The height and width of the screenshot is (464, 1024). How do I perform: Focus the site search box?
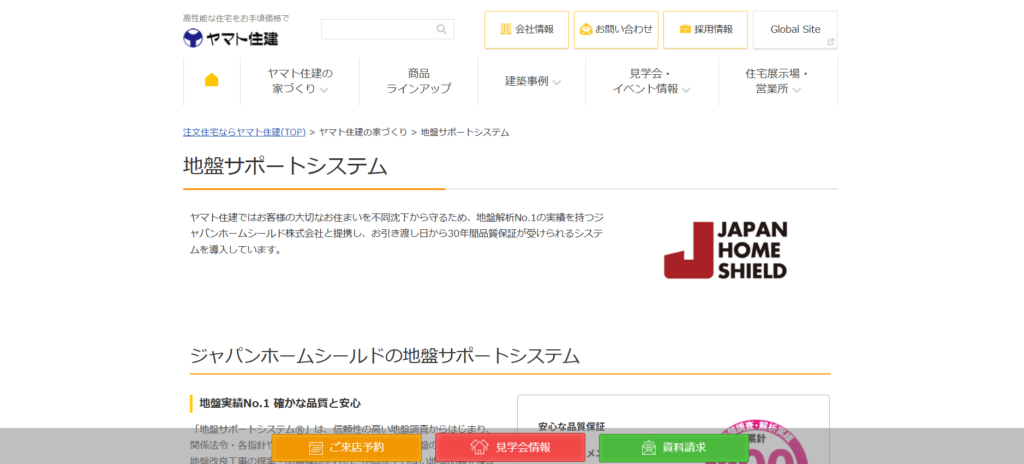pos(387,29)
